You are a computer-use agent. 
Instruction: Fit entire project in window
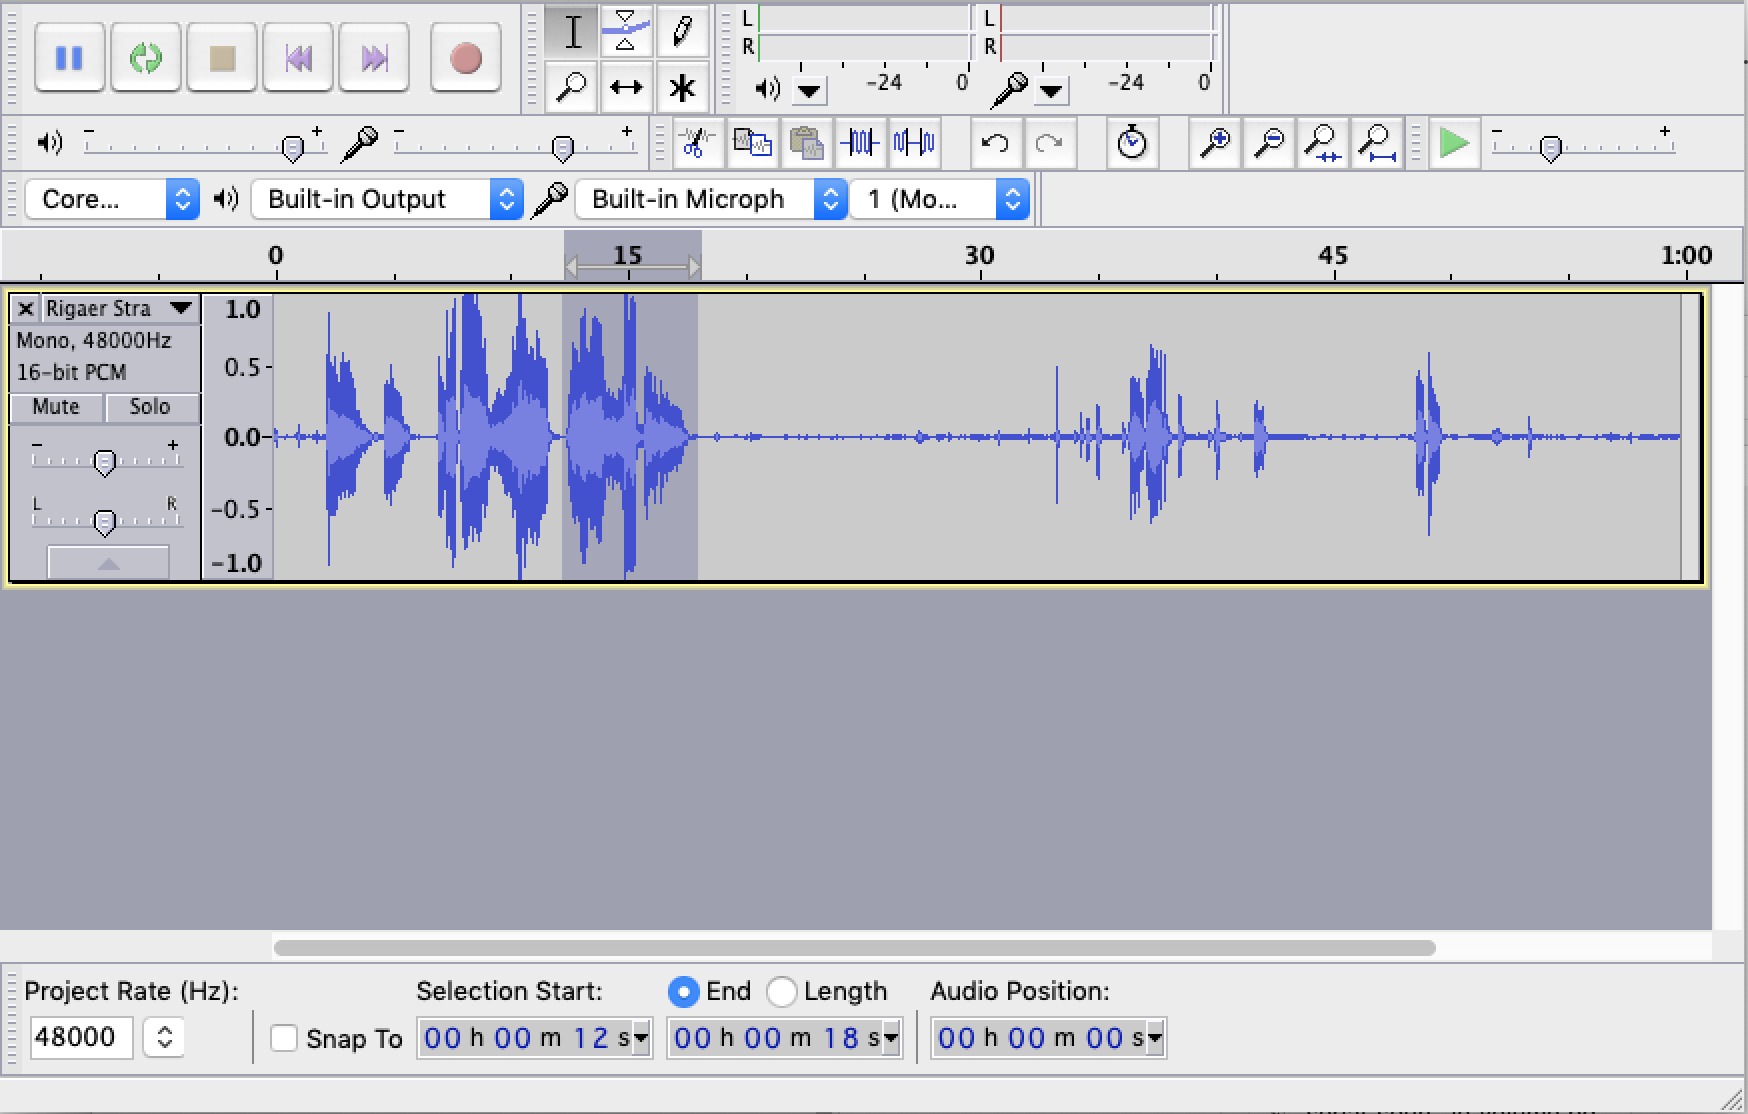(1377, 143)
